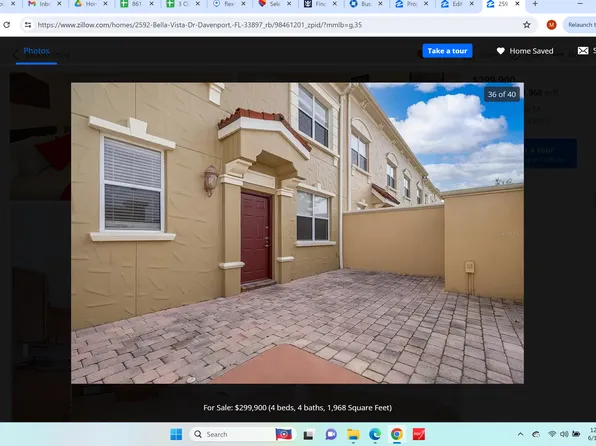
Task: Click the envelope share icon
Action: (x=583, y=51)
